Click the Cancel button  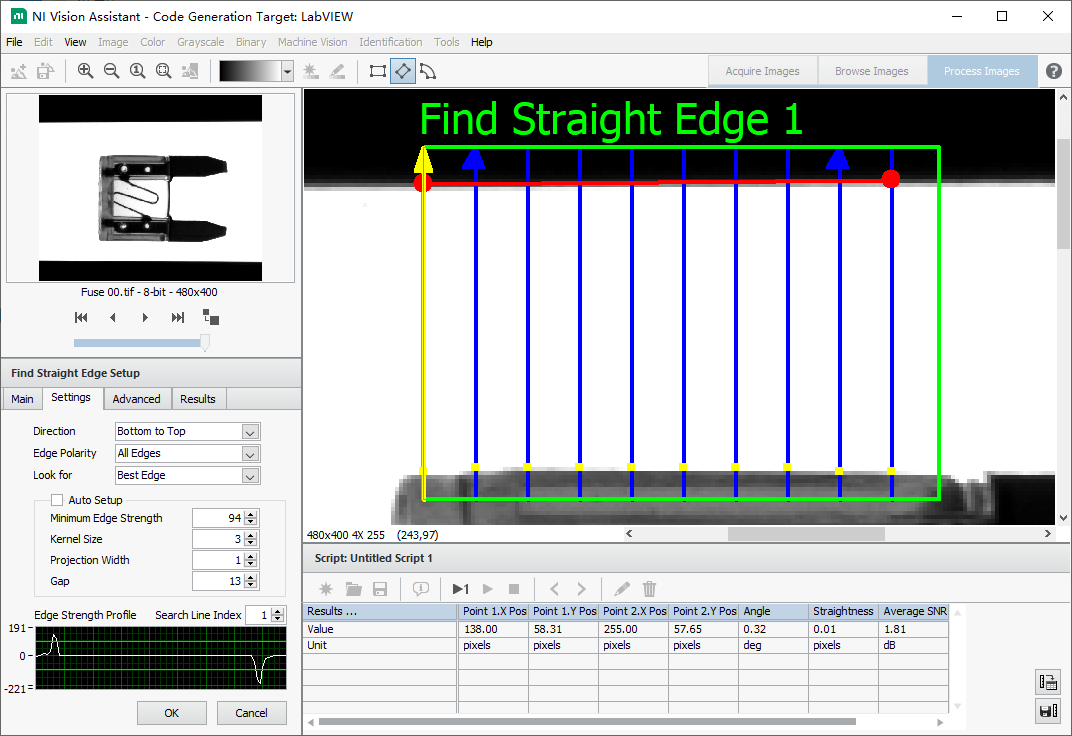(x=252, y=713)
